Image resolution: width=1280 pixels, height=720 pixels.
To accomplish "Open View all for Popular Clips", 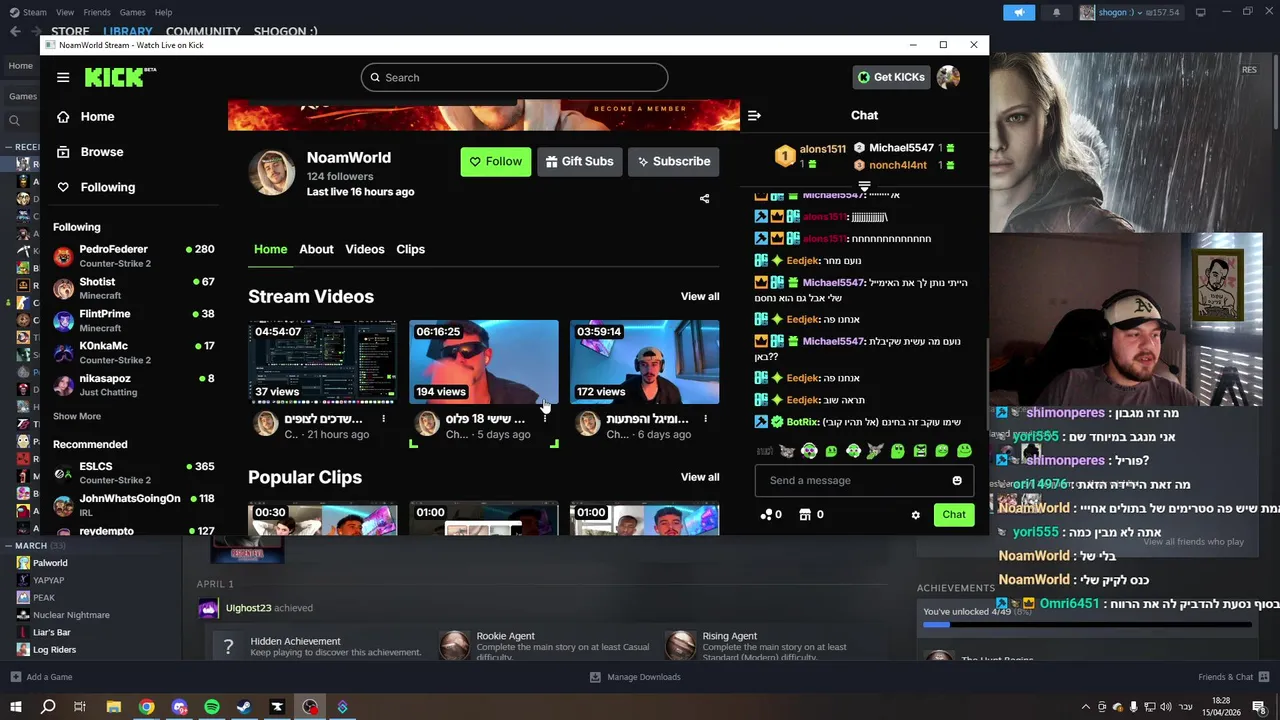I will click(x=700, y=477).
